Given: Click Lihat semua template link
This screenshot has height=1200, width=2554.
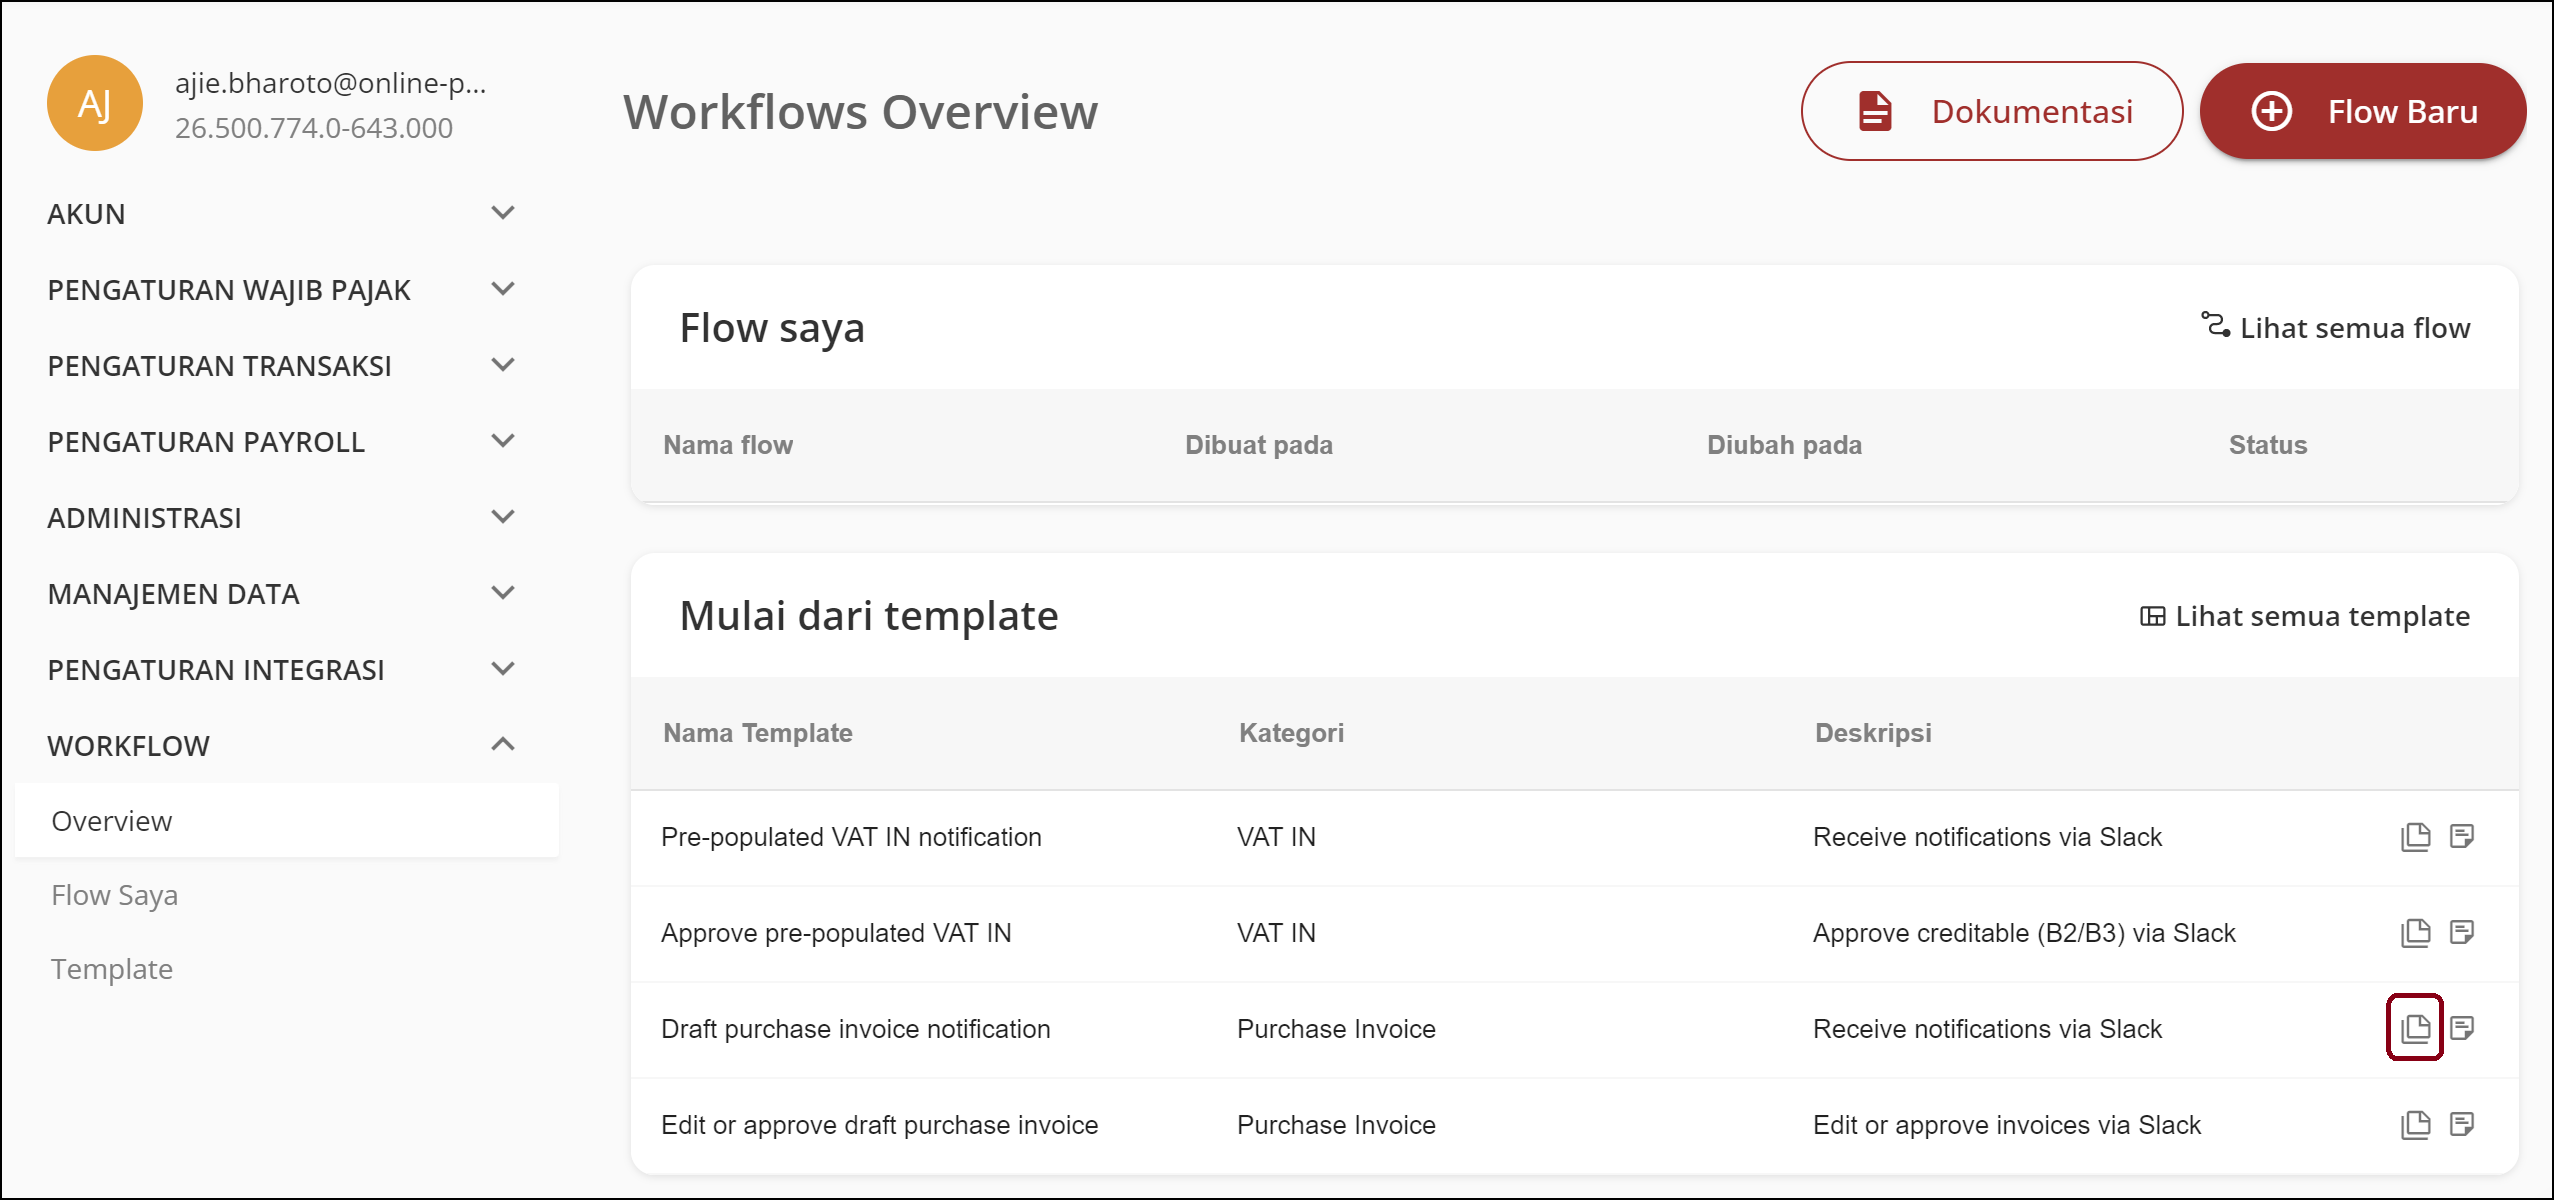Looking at the screenshot, I should (x=2305, y=616).
